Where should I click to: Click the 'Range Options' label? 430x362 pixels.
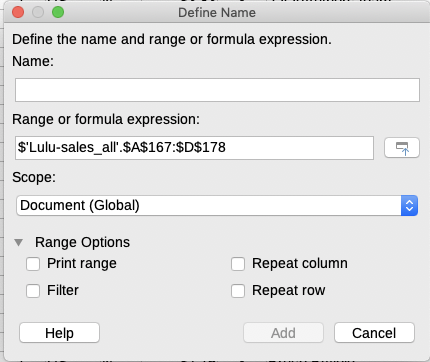(x=82, y=242)
